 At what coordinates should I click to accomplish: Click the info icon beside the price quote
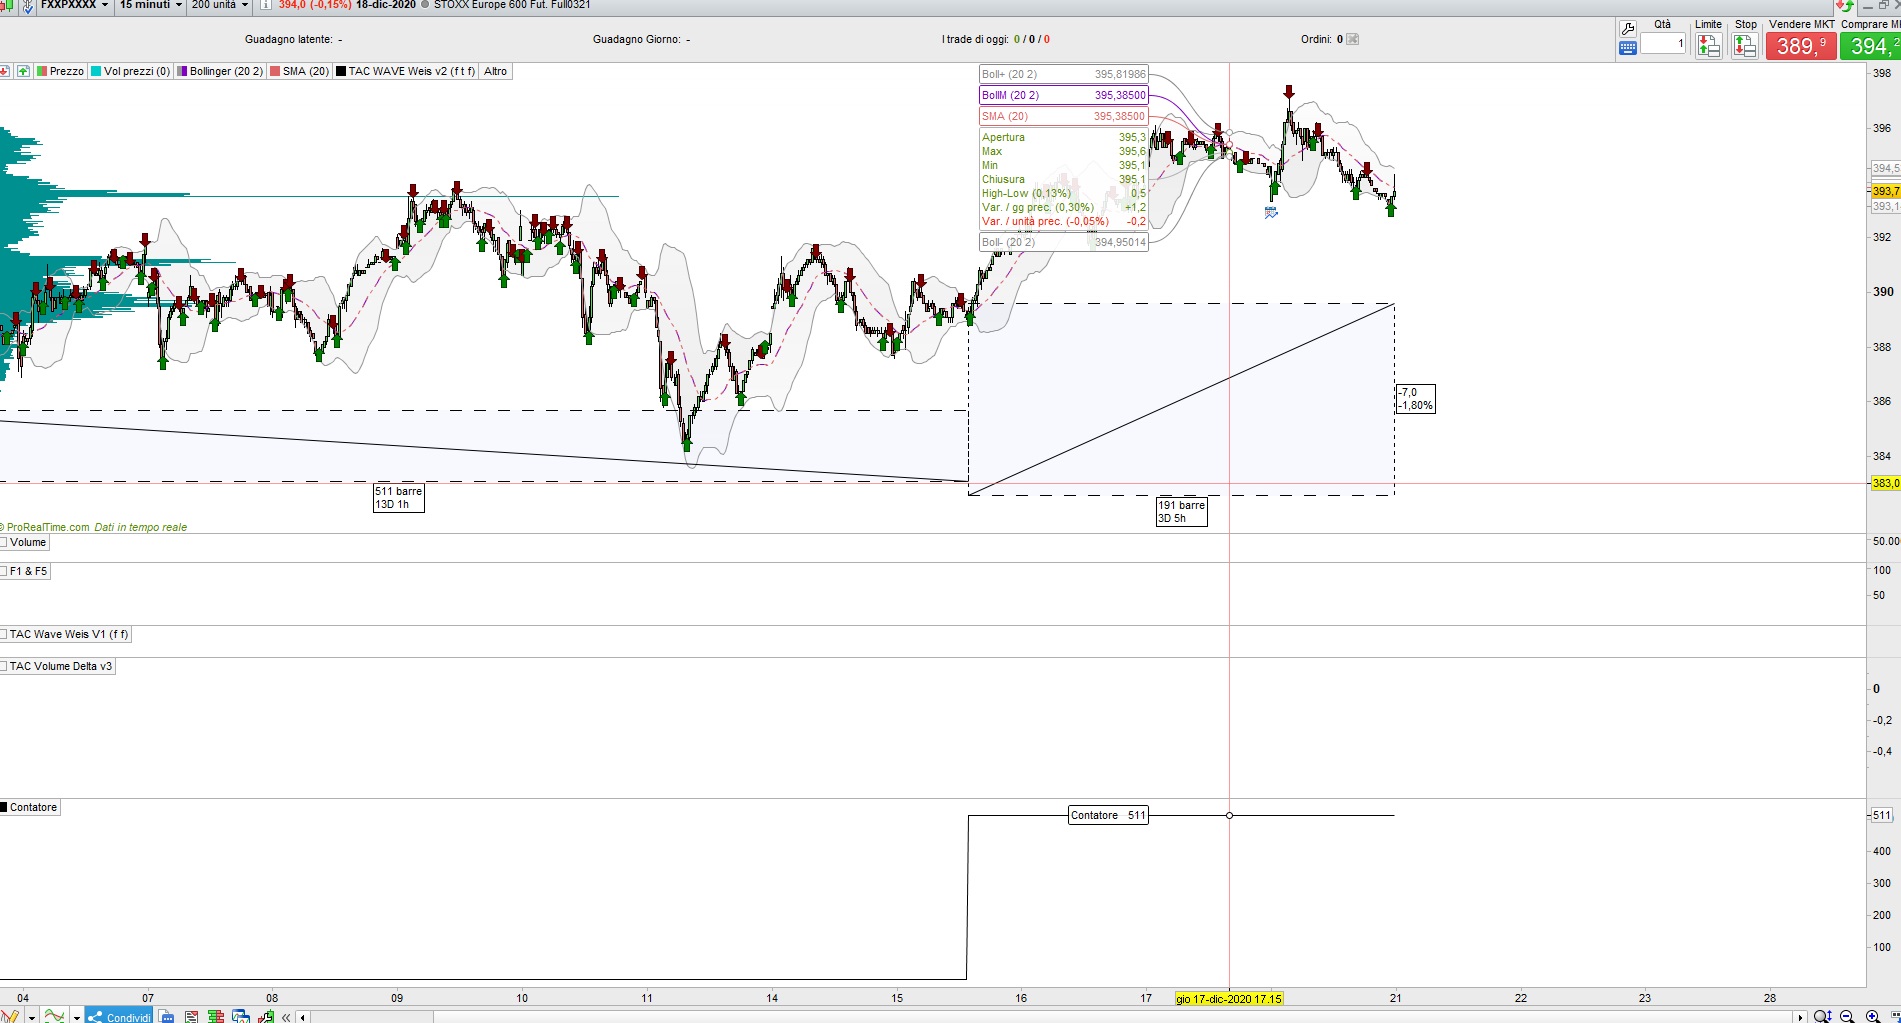(x=265, y=5)
